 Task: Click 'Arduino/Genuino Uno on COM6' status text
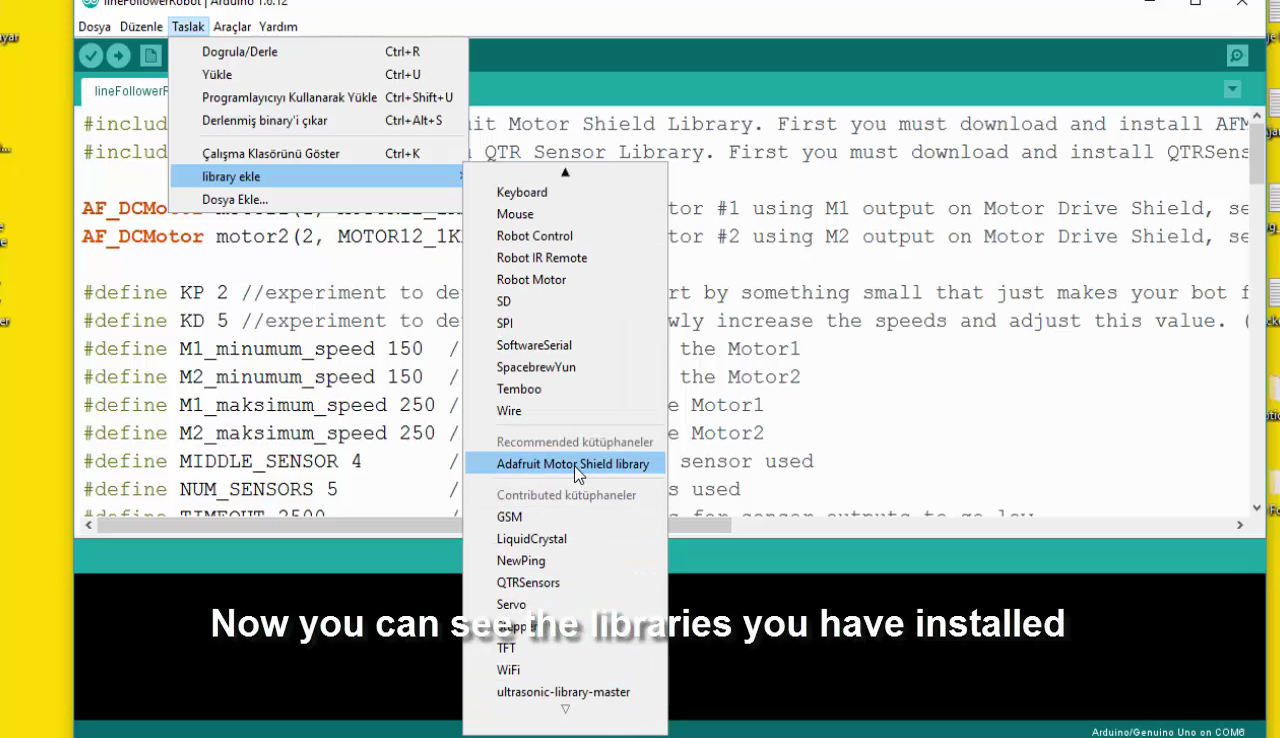1168,732
